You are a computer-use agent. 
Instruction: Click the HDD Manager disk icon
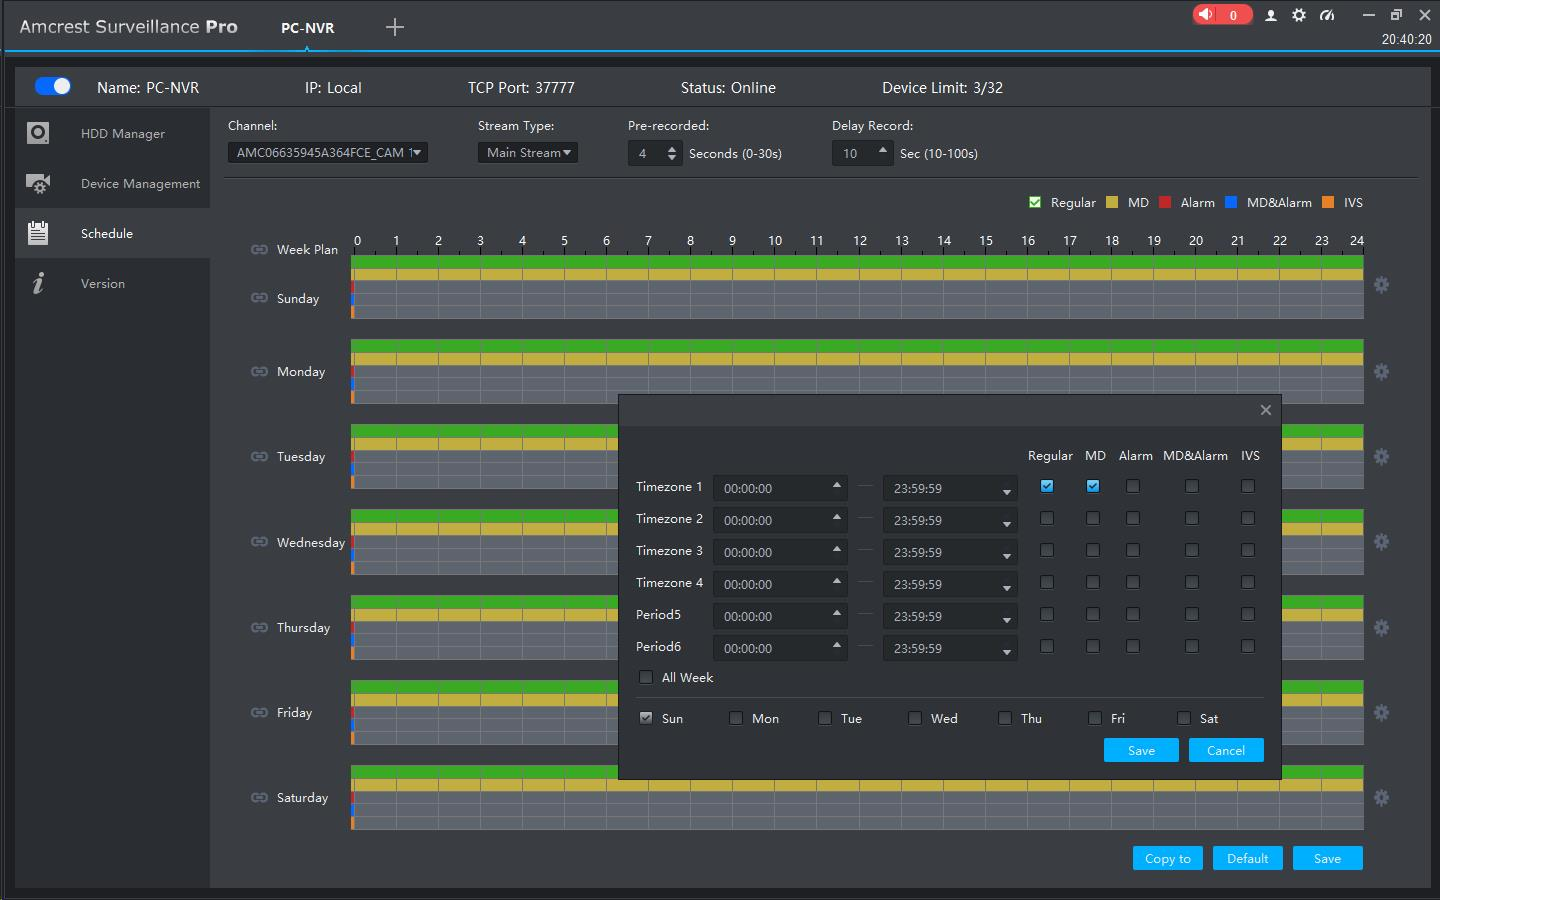click(38, 133)
